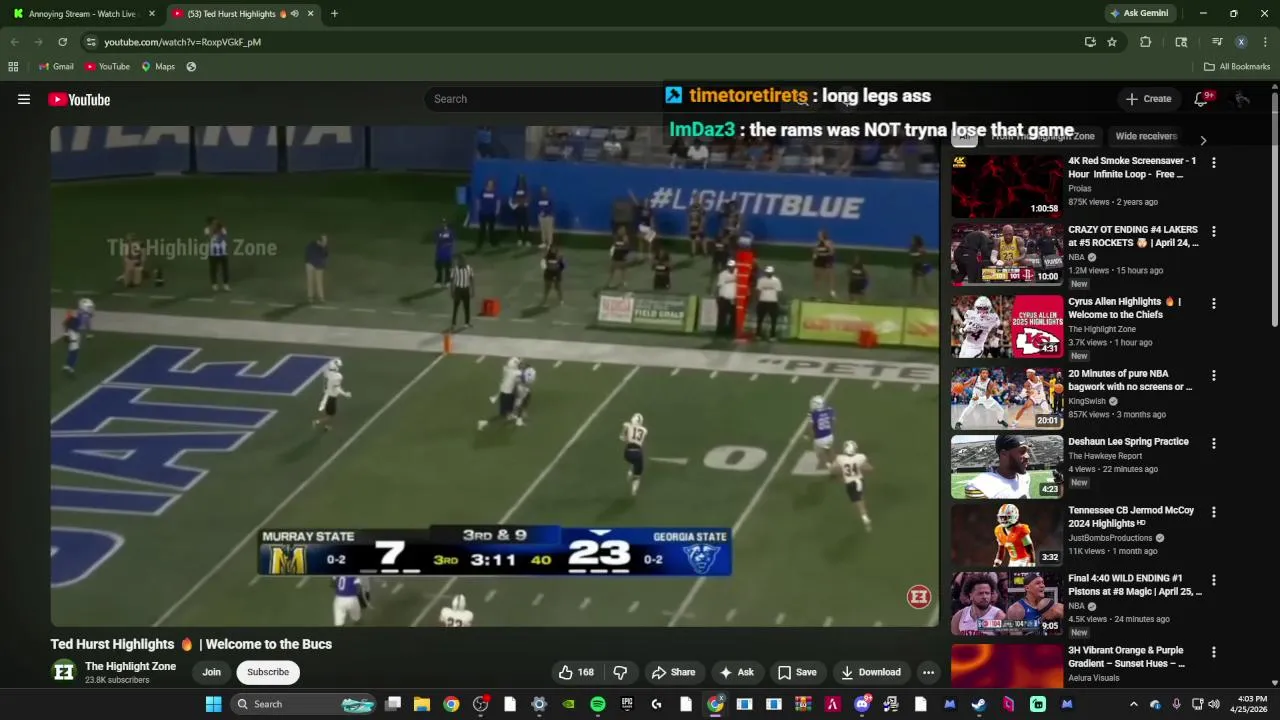
Task: Open the YouTube notifications bell
Action: pyautogui.click(x=1202, y=99)
